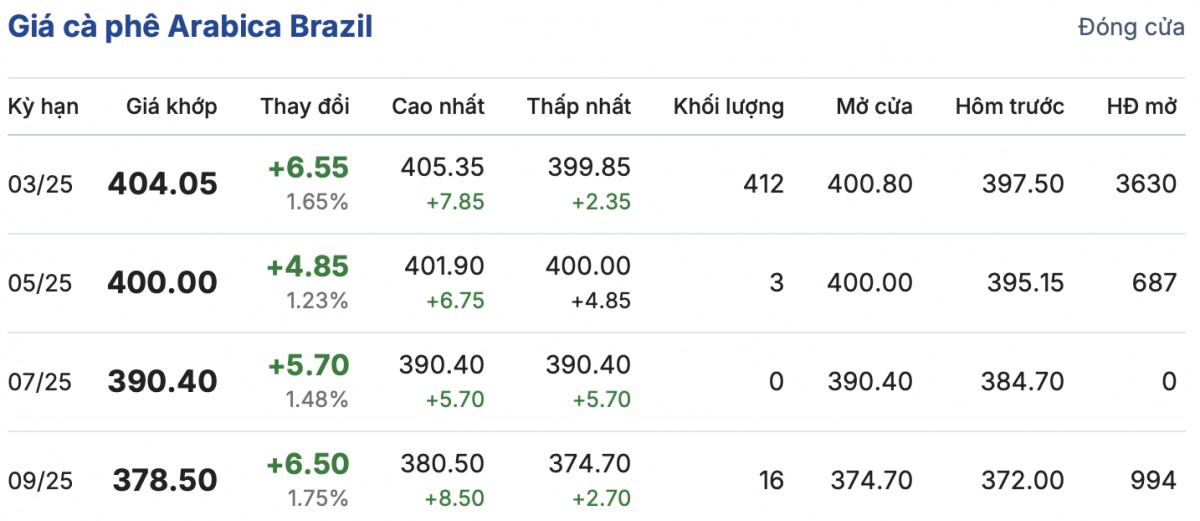Select the 390.40 bold matched price
1200x521 pixels.
[162, 382]
